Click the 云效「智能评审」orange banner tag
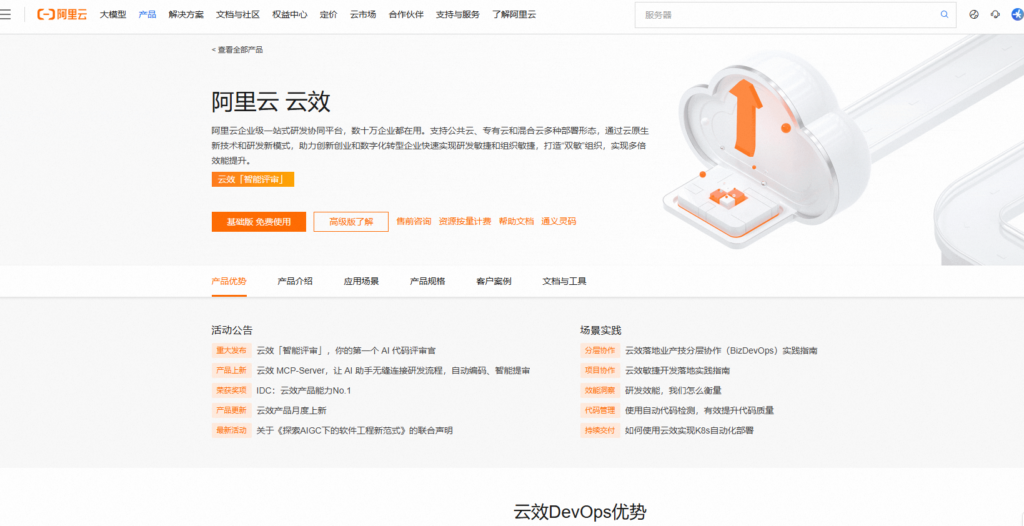Image resolution: width=1024 pixels, height=526 pixels. pyautogui.click(x=252, y=179)
